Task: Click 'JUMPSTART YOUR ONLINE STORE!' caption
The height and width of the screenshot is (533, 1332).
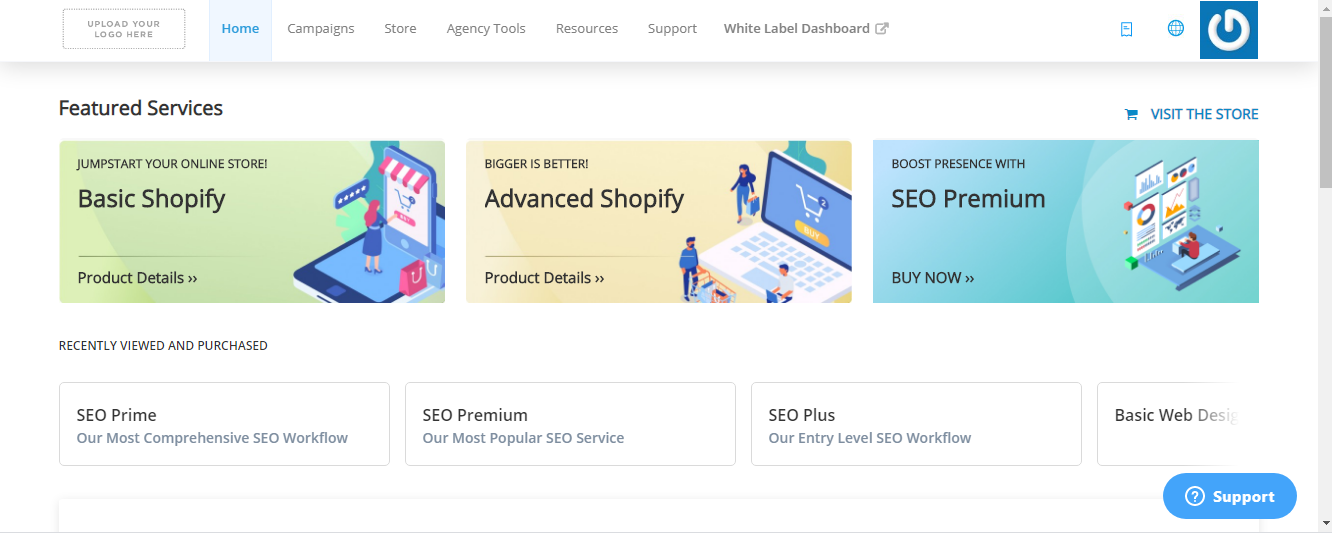Action: click(172, 164)
